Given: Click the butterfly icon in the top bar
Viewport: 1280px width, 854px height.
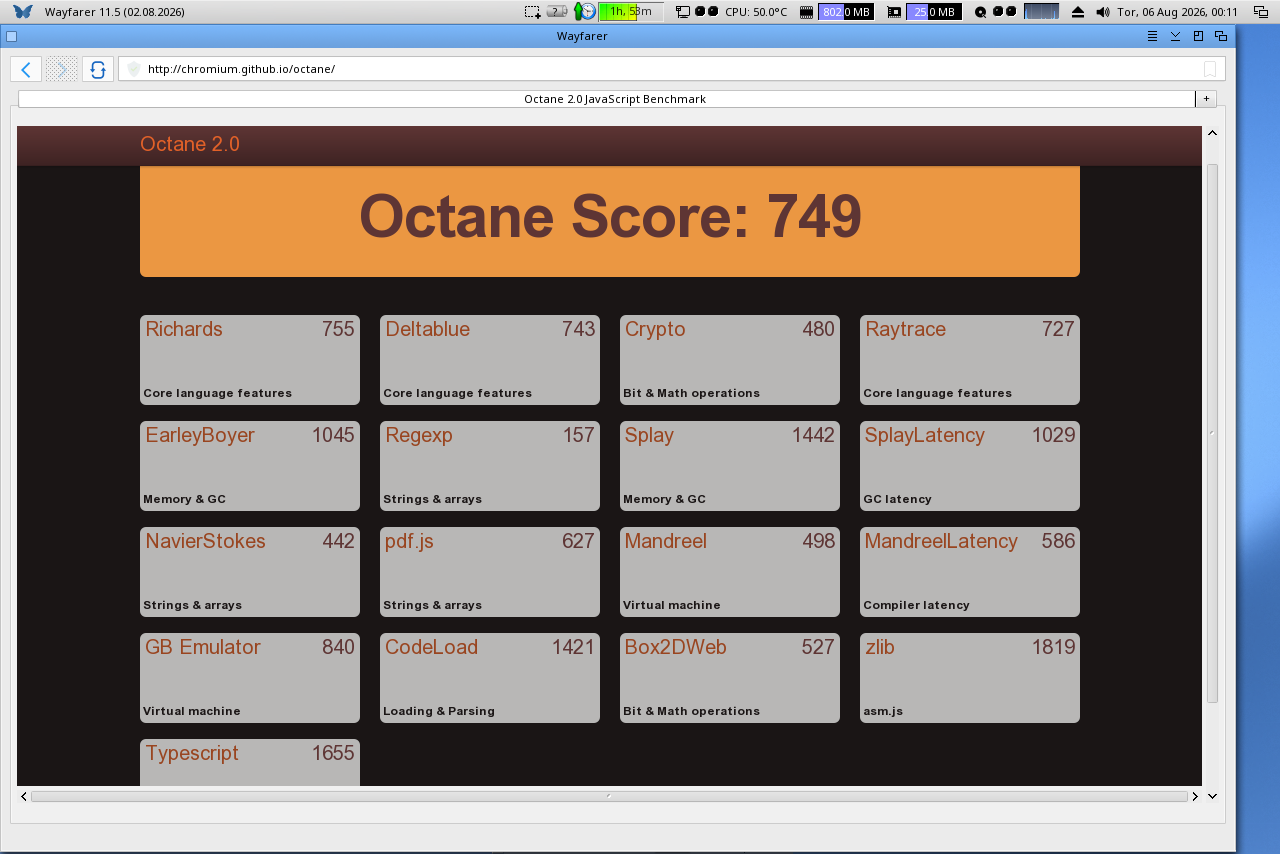Looking at the screenshot, I should point(22,12).
